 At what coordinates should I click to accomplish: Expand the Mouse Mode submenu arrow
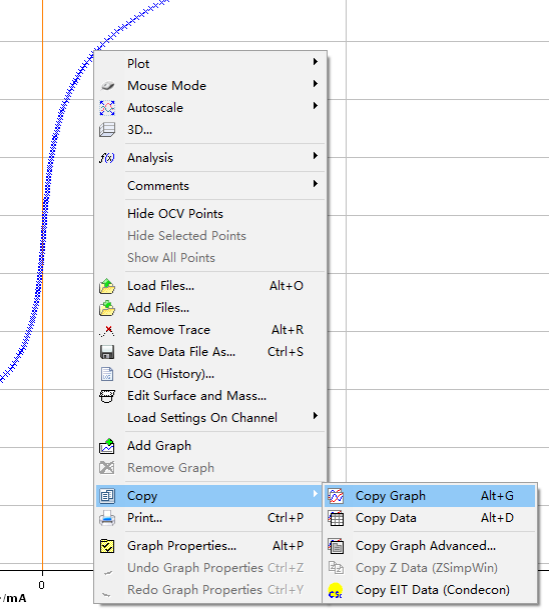[x=315, y=84]
